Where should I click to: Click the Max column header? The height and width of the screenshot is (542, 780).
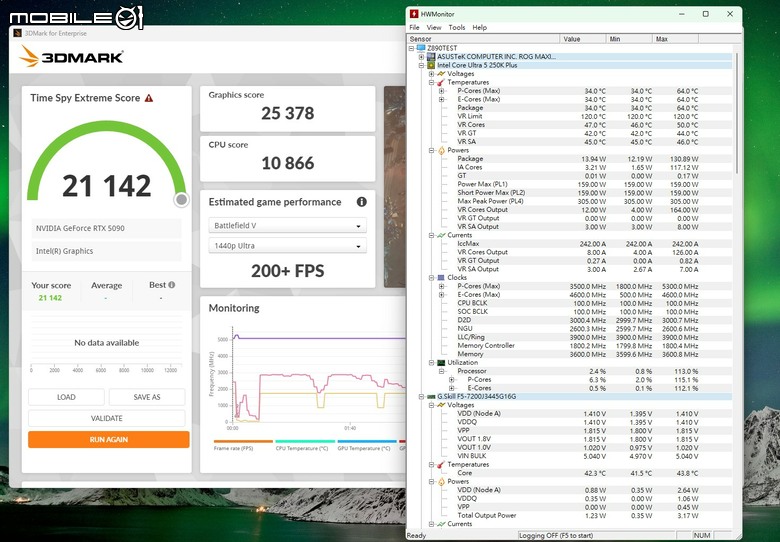pos(676,39)
